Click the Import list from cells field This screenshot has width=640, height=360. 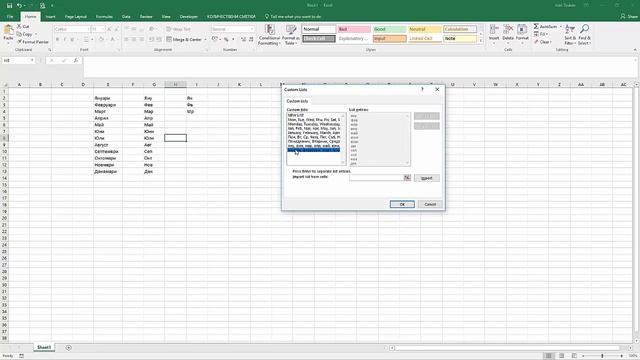[376, 178]
